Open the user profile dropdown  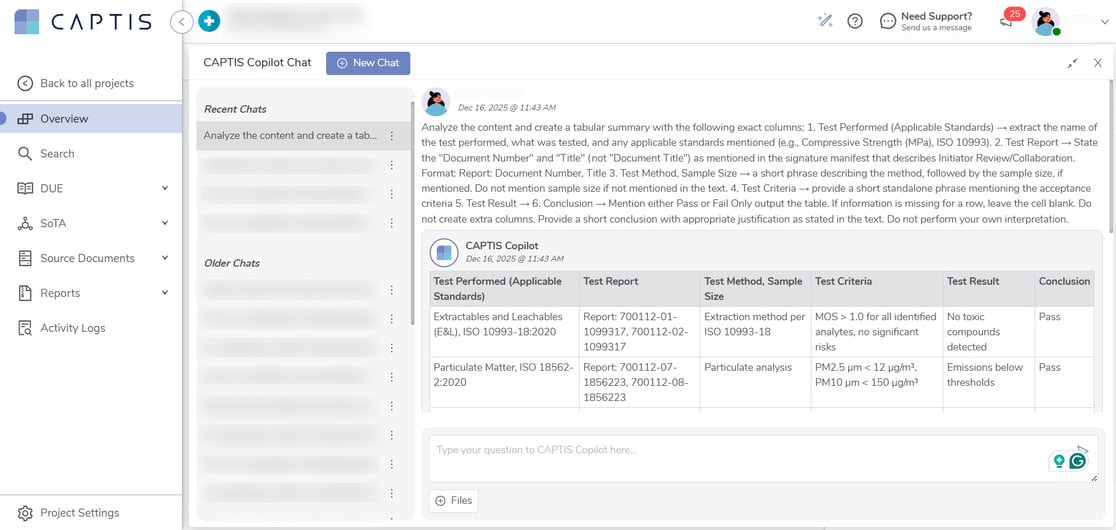coord(1104,22)
